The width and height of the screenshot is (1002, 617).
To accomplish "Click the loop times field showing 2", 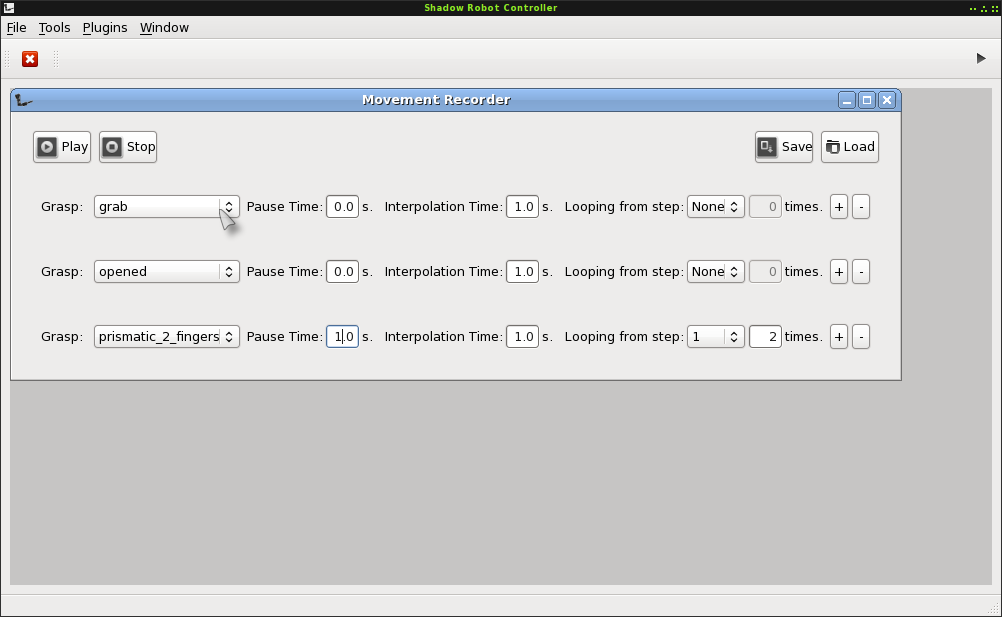I will click(x=765, y=337).
